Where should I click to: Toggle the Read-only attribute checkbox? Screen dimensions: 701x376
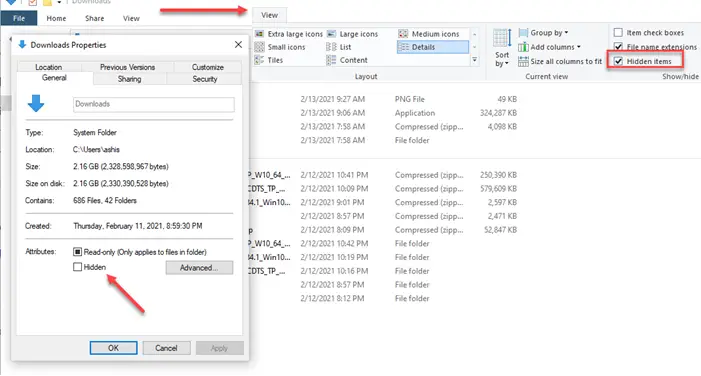point(77,252)
